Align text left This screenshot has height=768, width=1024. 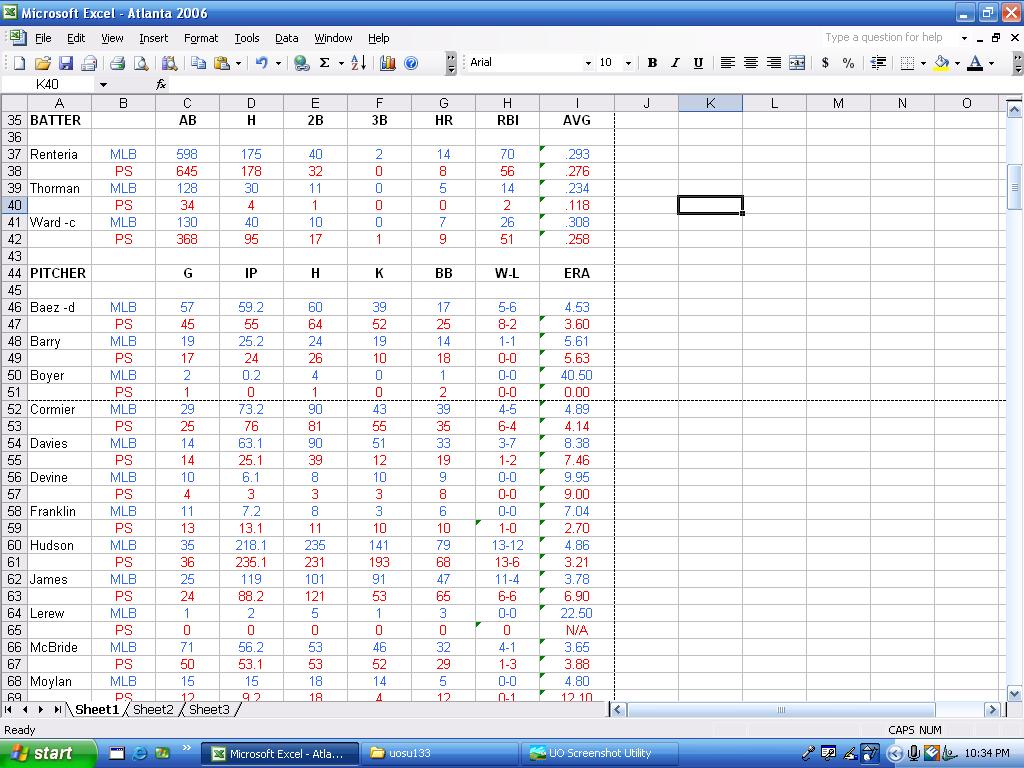[728, 63]
